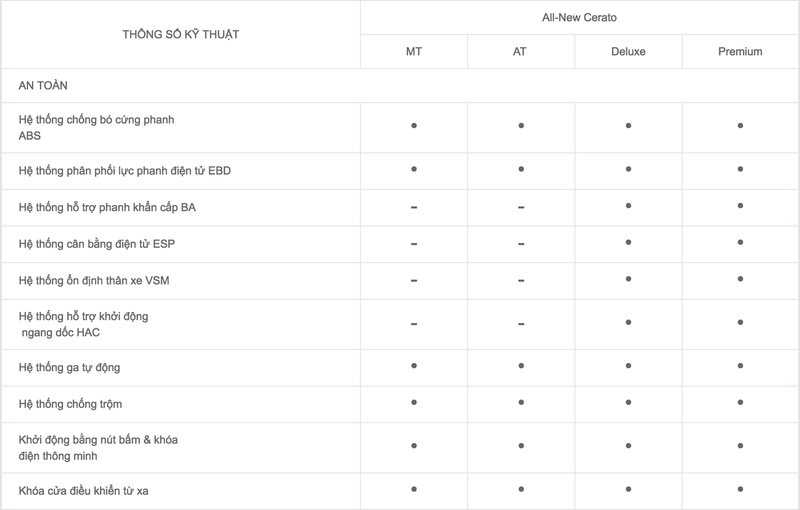Image resolution: width=800 pixels, height=510 pixels.
Task: Click the 'Hệ thống ga tự động' AT dot
Action: [521, 367]
